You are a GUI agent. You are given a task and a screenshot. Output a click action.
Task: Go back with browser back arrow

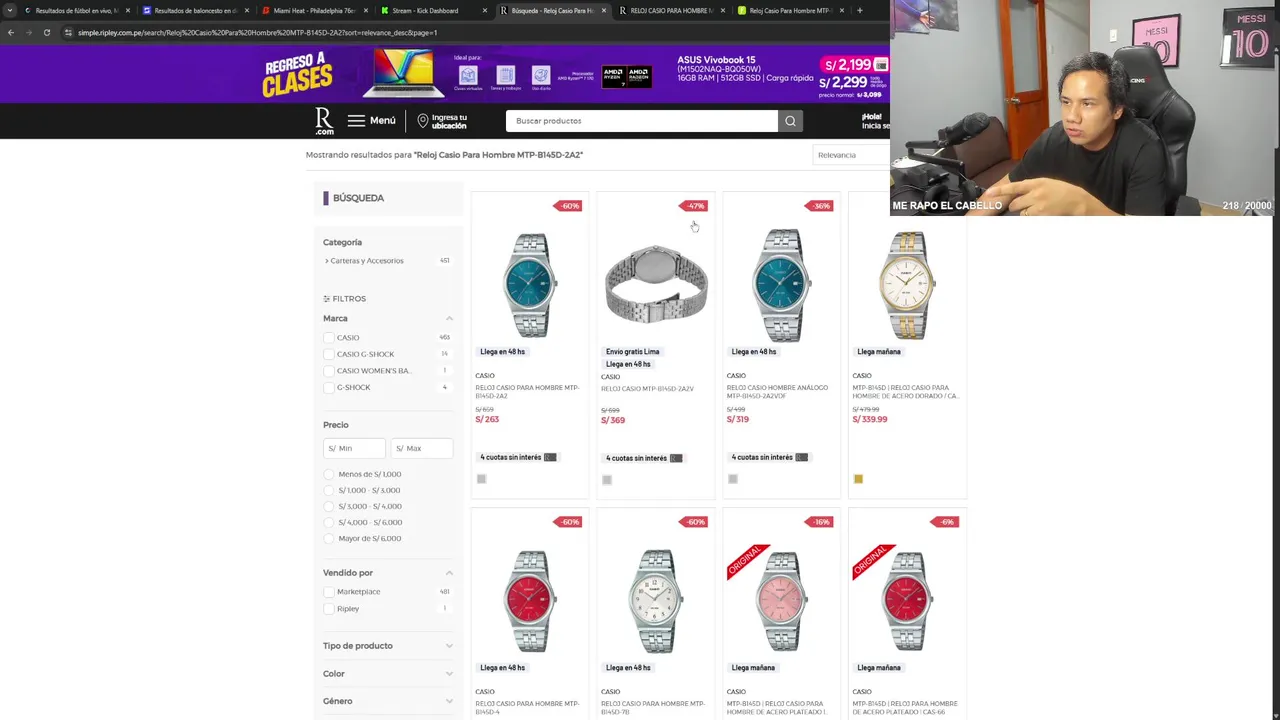click(10, 32)
